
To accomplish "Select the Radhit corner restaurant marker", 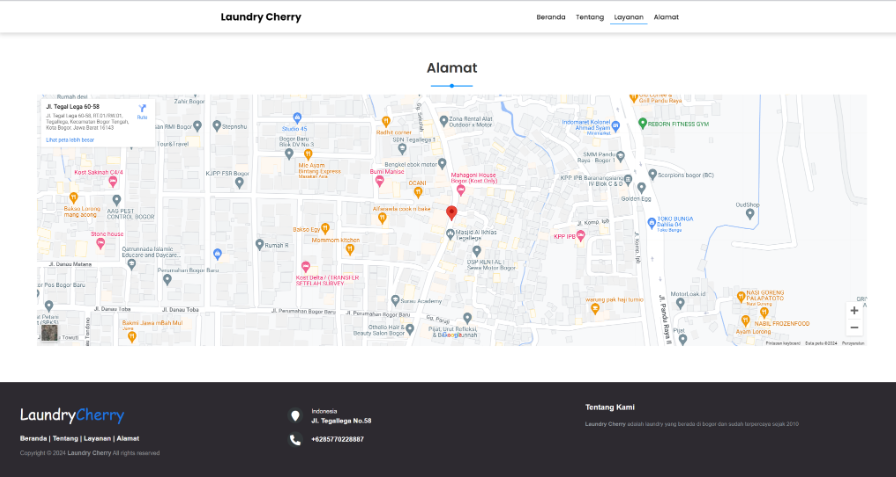I will point(386,121).
